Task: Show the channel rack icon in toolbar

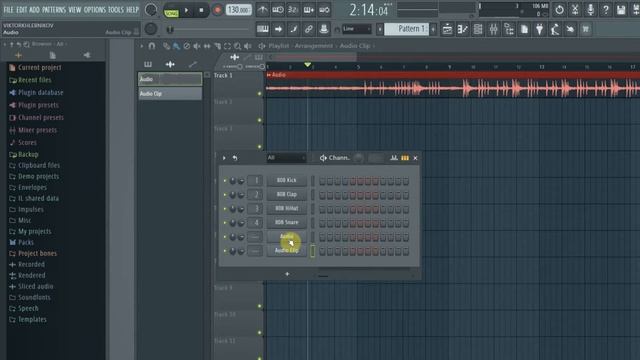Action: coord(478,29)
